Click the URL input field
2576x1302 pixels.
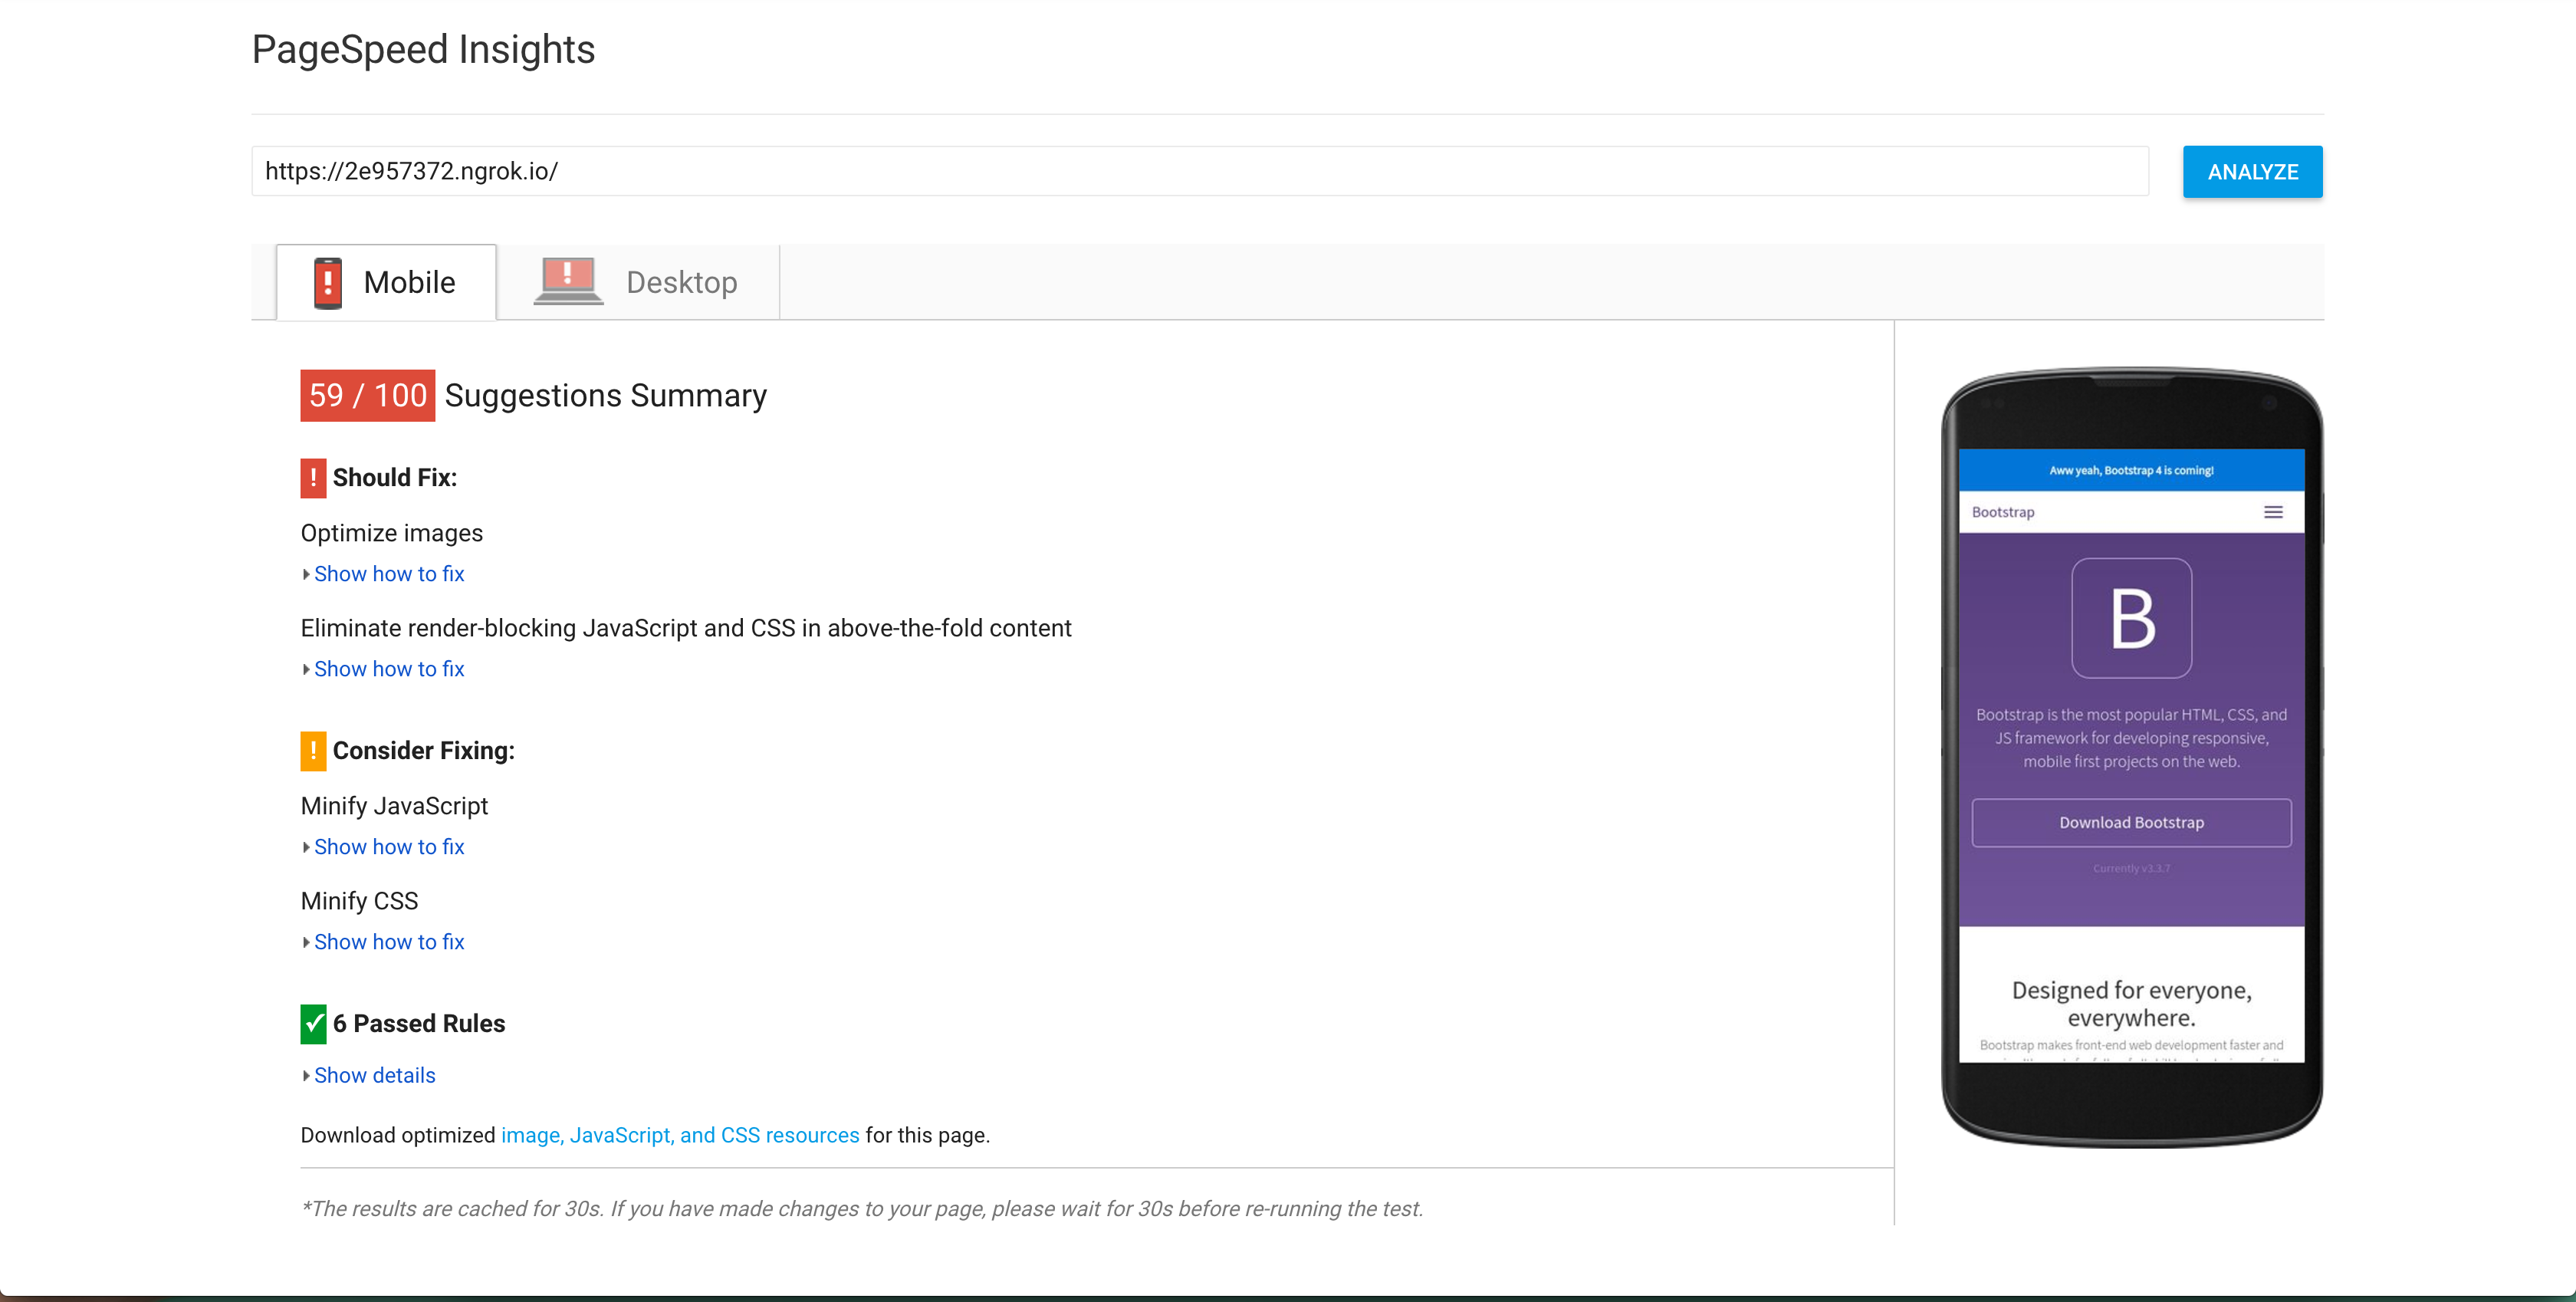coord(1199,172)
